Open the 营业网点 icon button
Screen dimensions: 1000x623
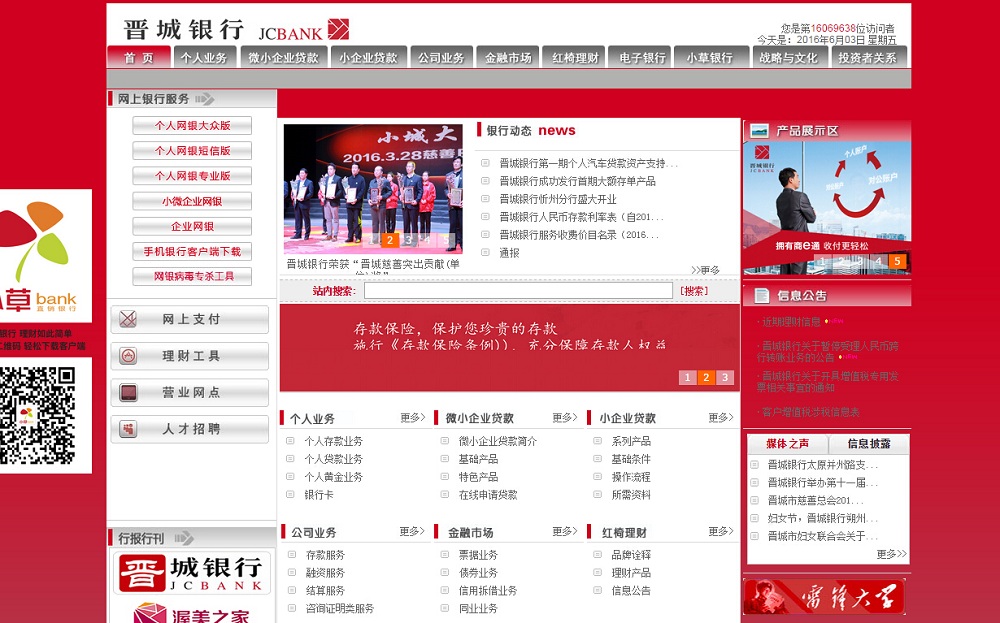189,392
